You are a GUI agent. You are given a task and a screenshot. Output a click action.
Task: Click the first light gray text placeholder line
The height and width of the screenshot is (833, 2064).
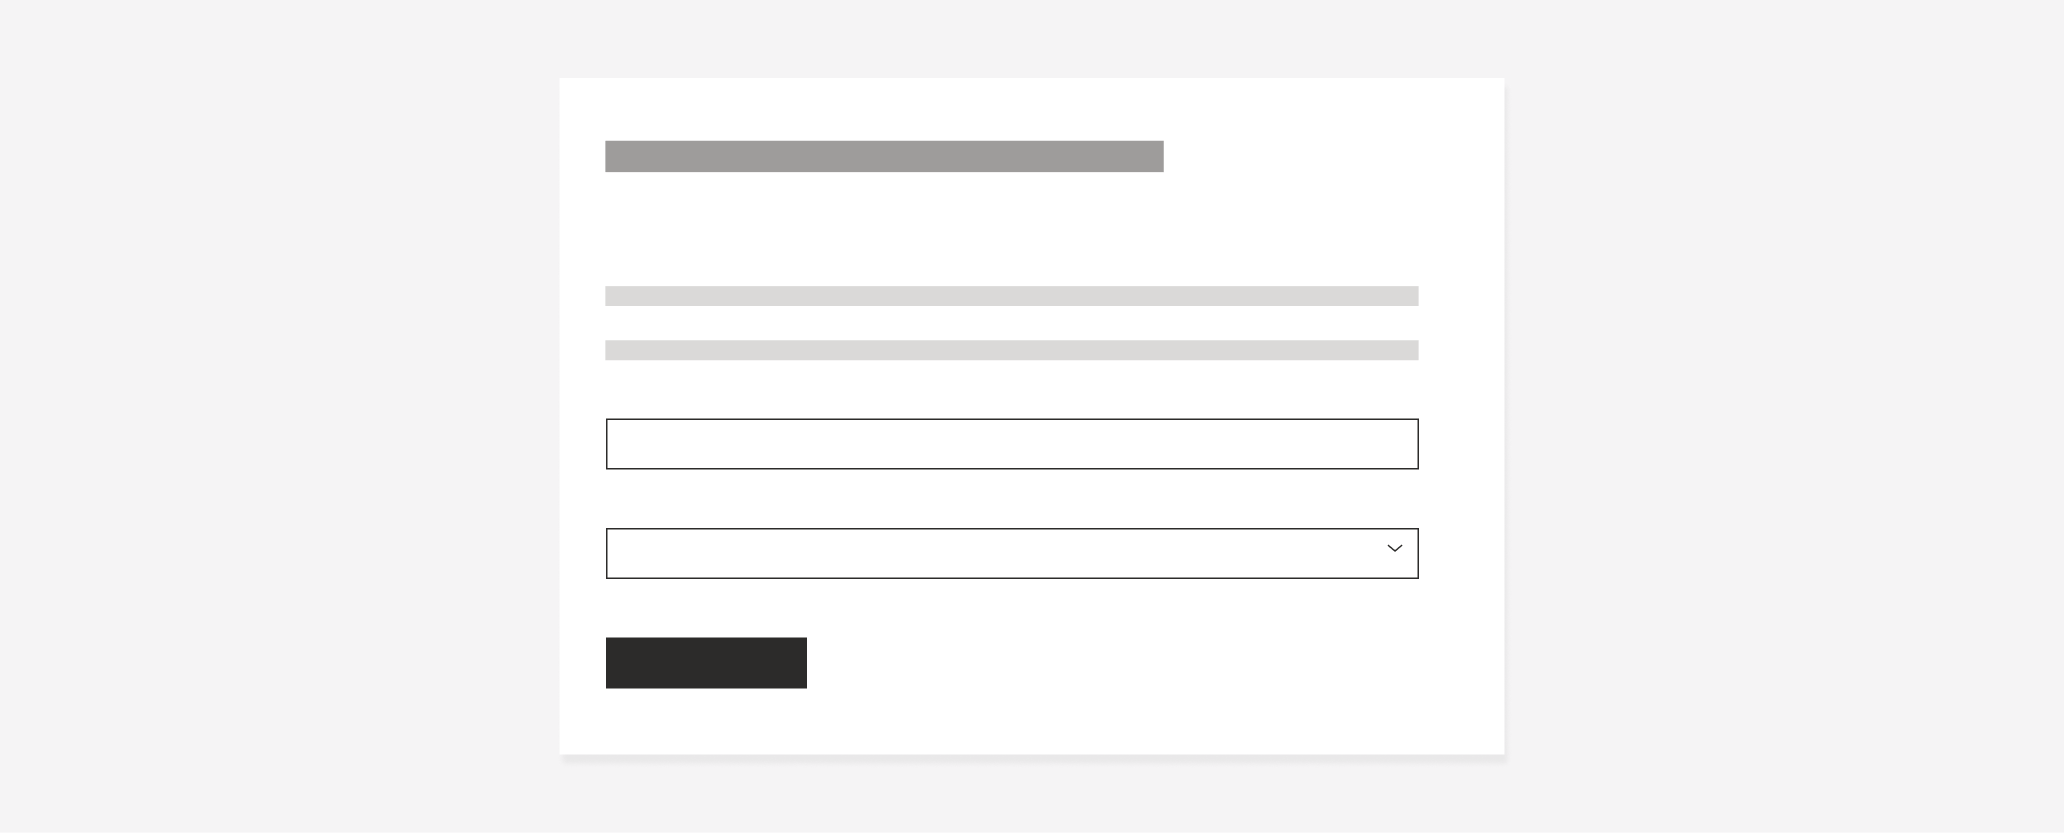(x=1012, y=296)
